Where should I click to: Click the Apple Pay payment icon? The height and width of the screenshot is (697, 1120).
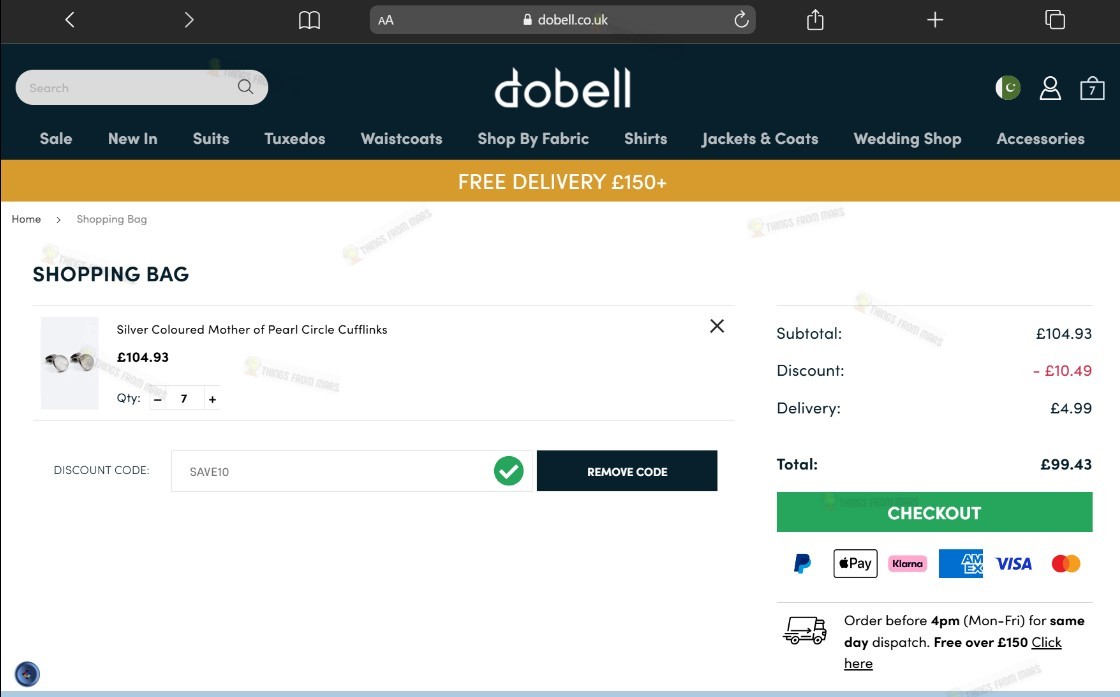[x=855, y=563]
